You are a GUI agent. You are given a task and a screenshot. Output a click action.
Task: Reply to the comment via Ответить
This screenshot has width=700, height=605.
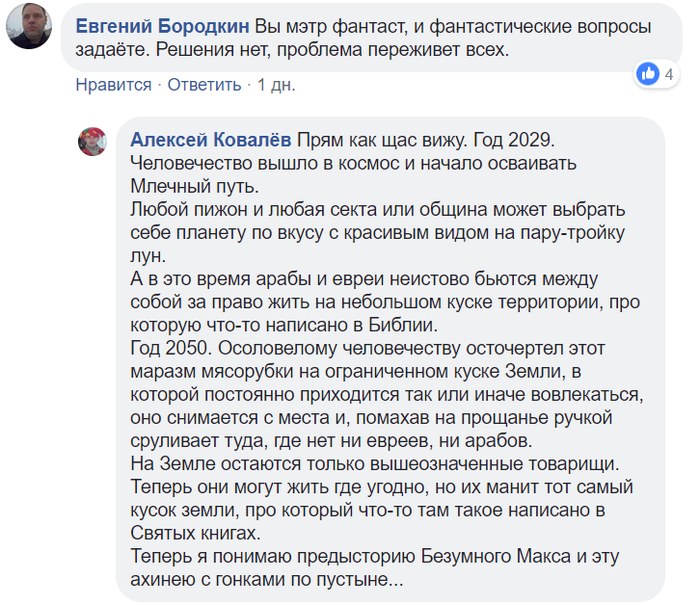coord(204,85)
